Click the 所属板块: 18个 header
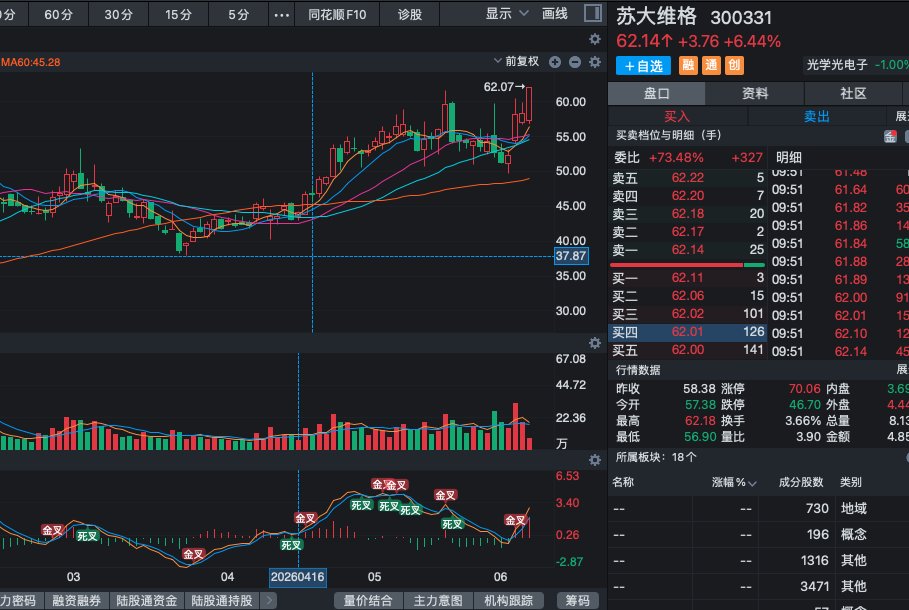909x610 pixels. click(656, 457)
